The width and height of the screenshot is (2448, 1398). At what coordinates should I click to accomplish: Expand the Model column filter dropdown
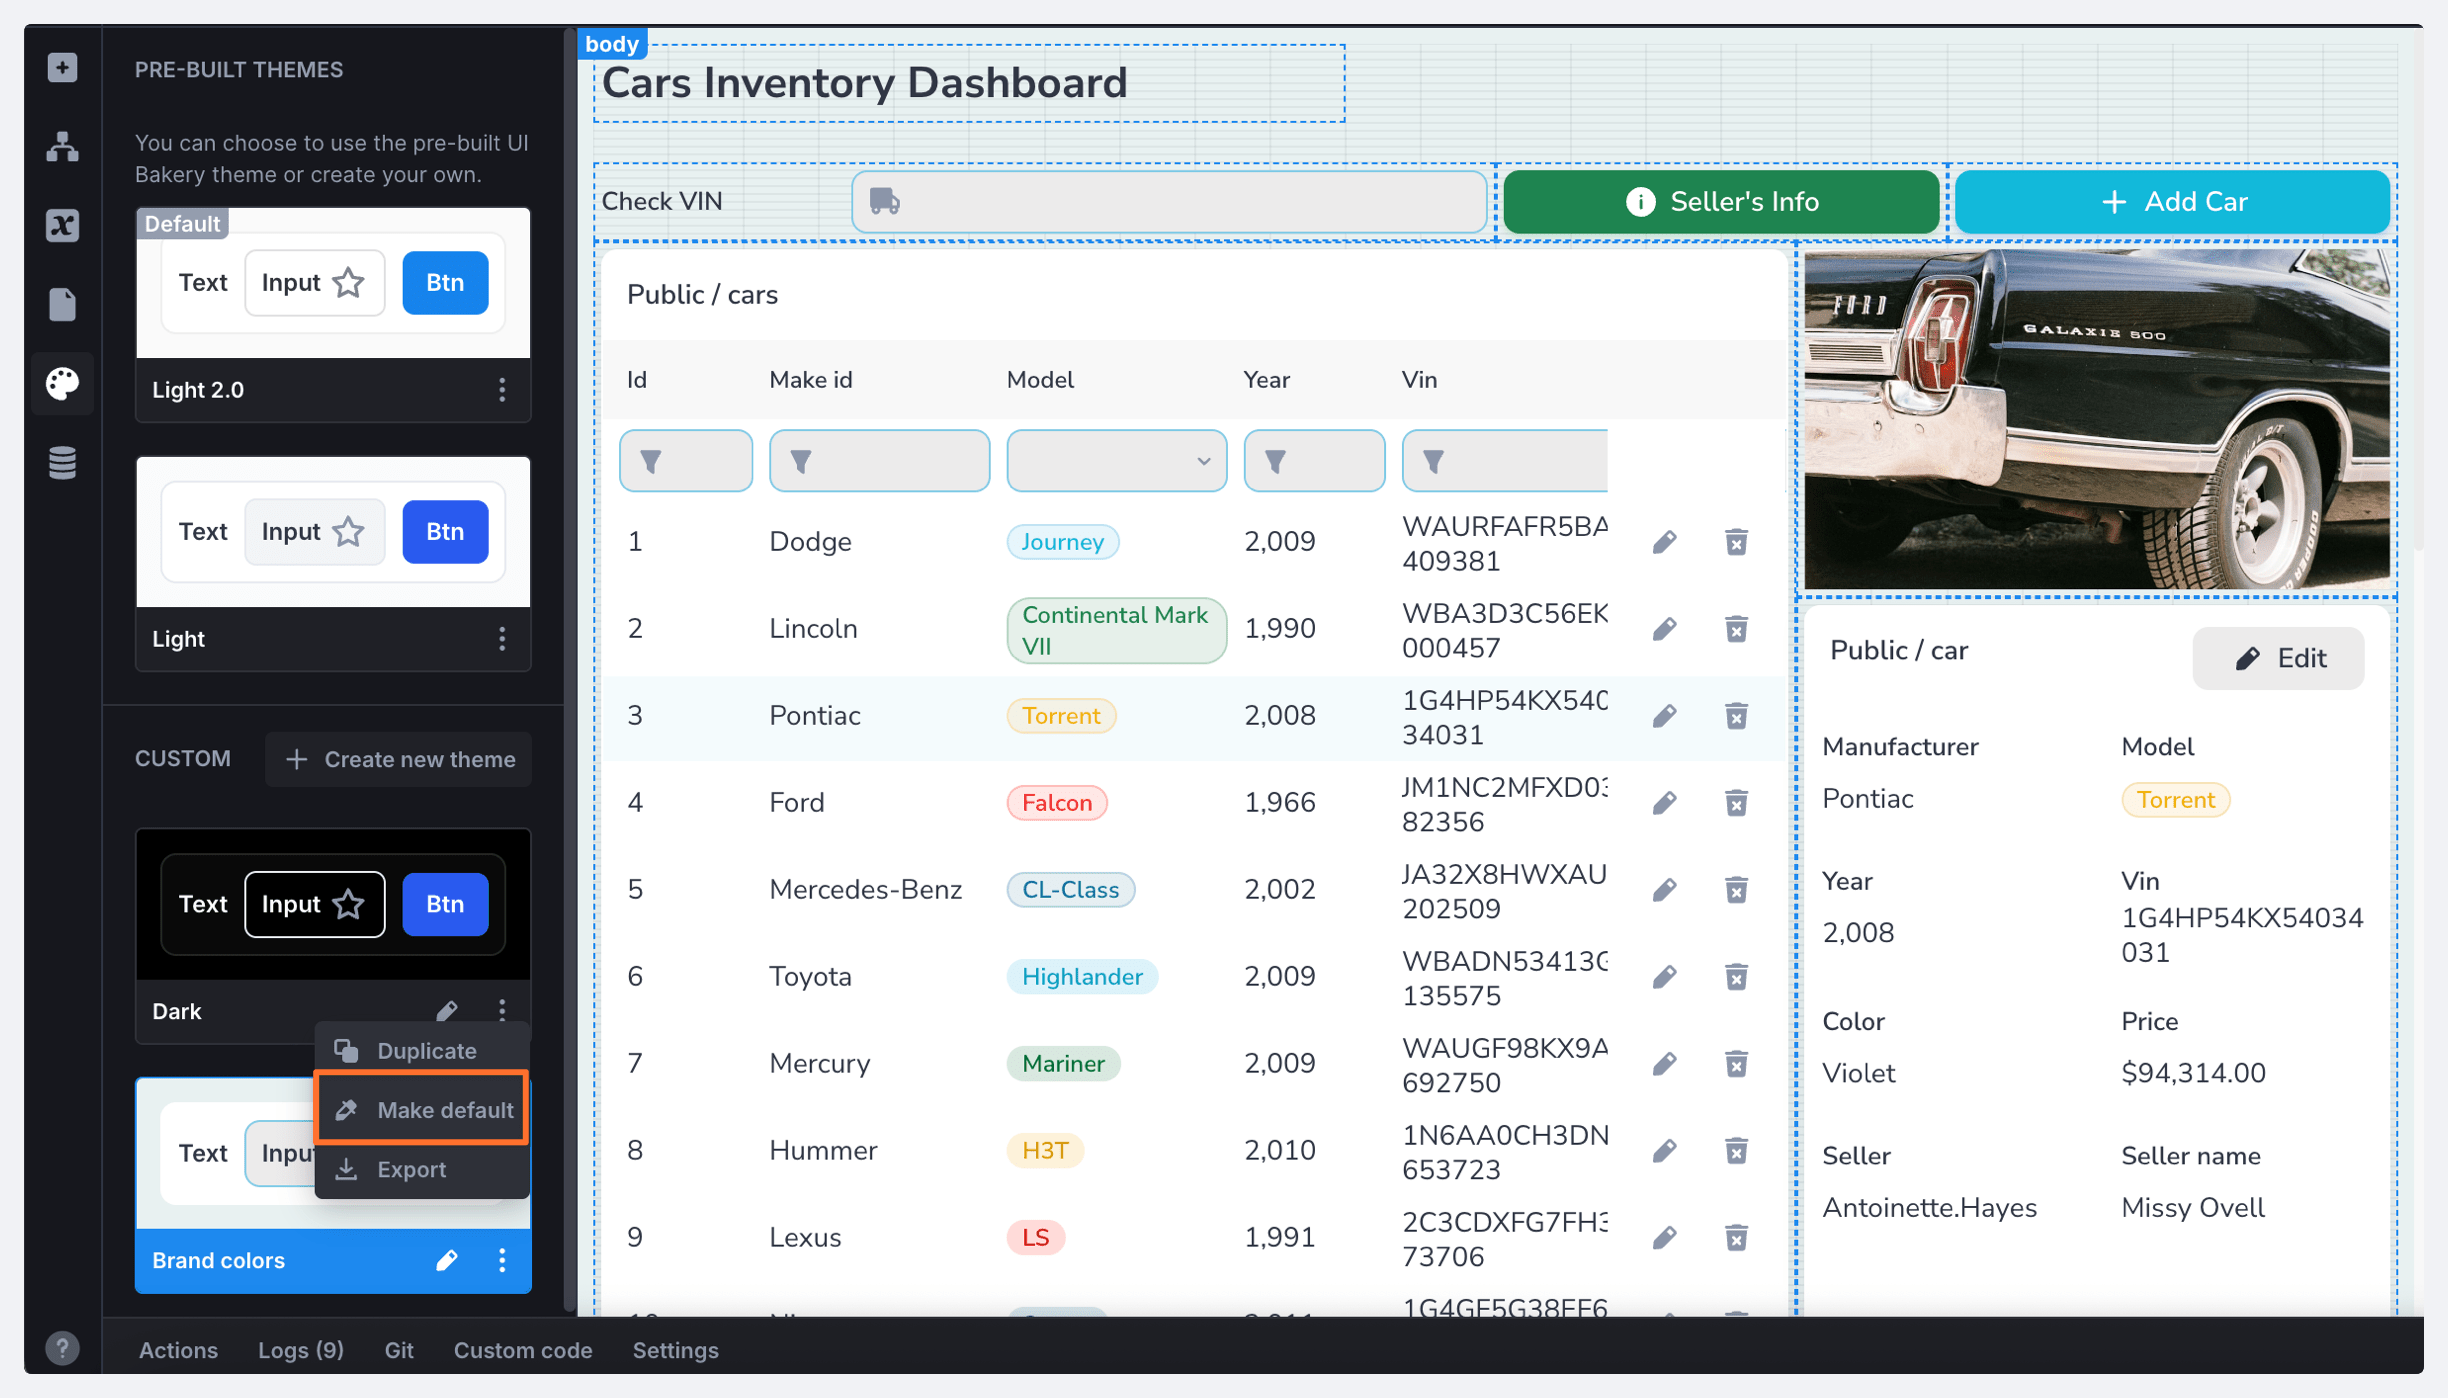click(1116, 461)
